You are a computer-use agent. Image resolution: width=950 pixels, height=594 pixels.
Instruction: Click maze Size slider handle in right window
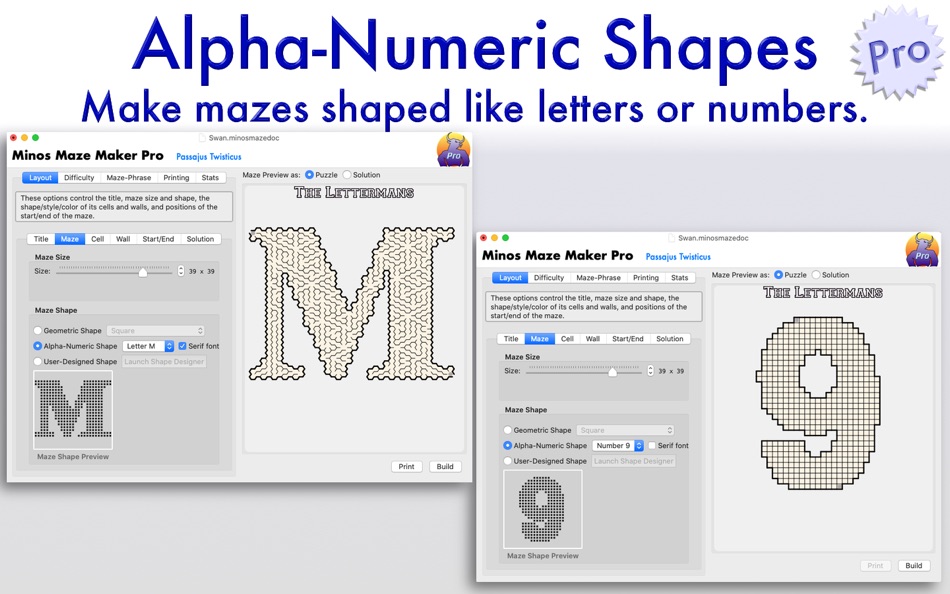click(613, 372)
